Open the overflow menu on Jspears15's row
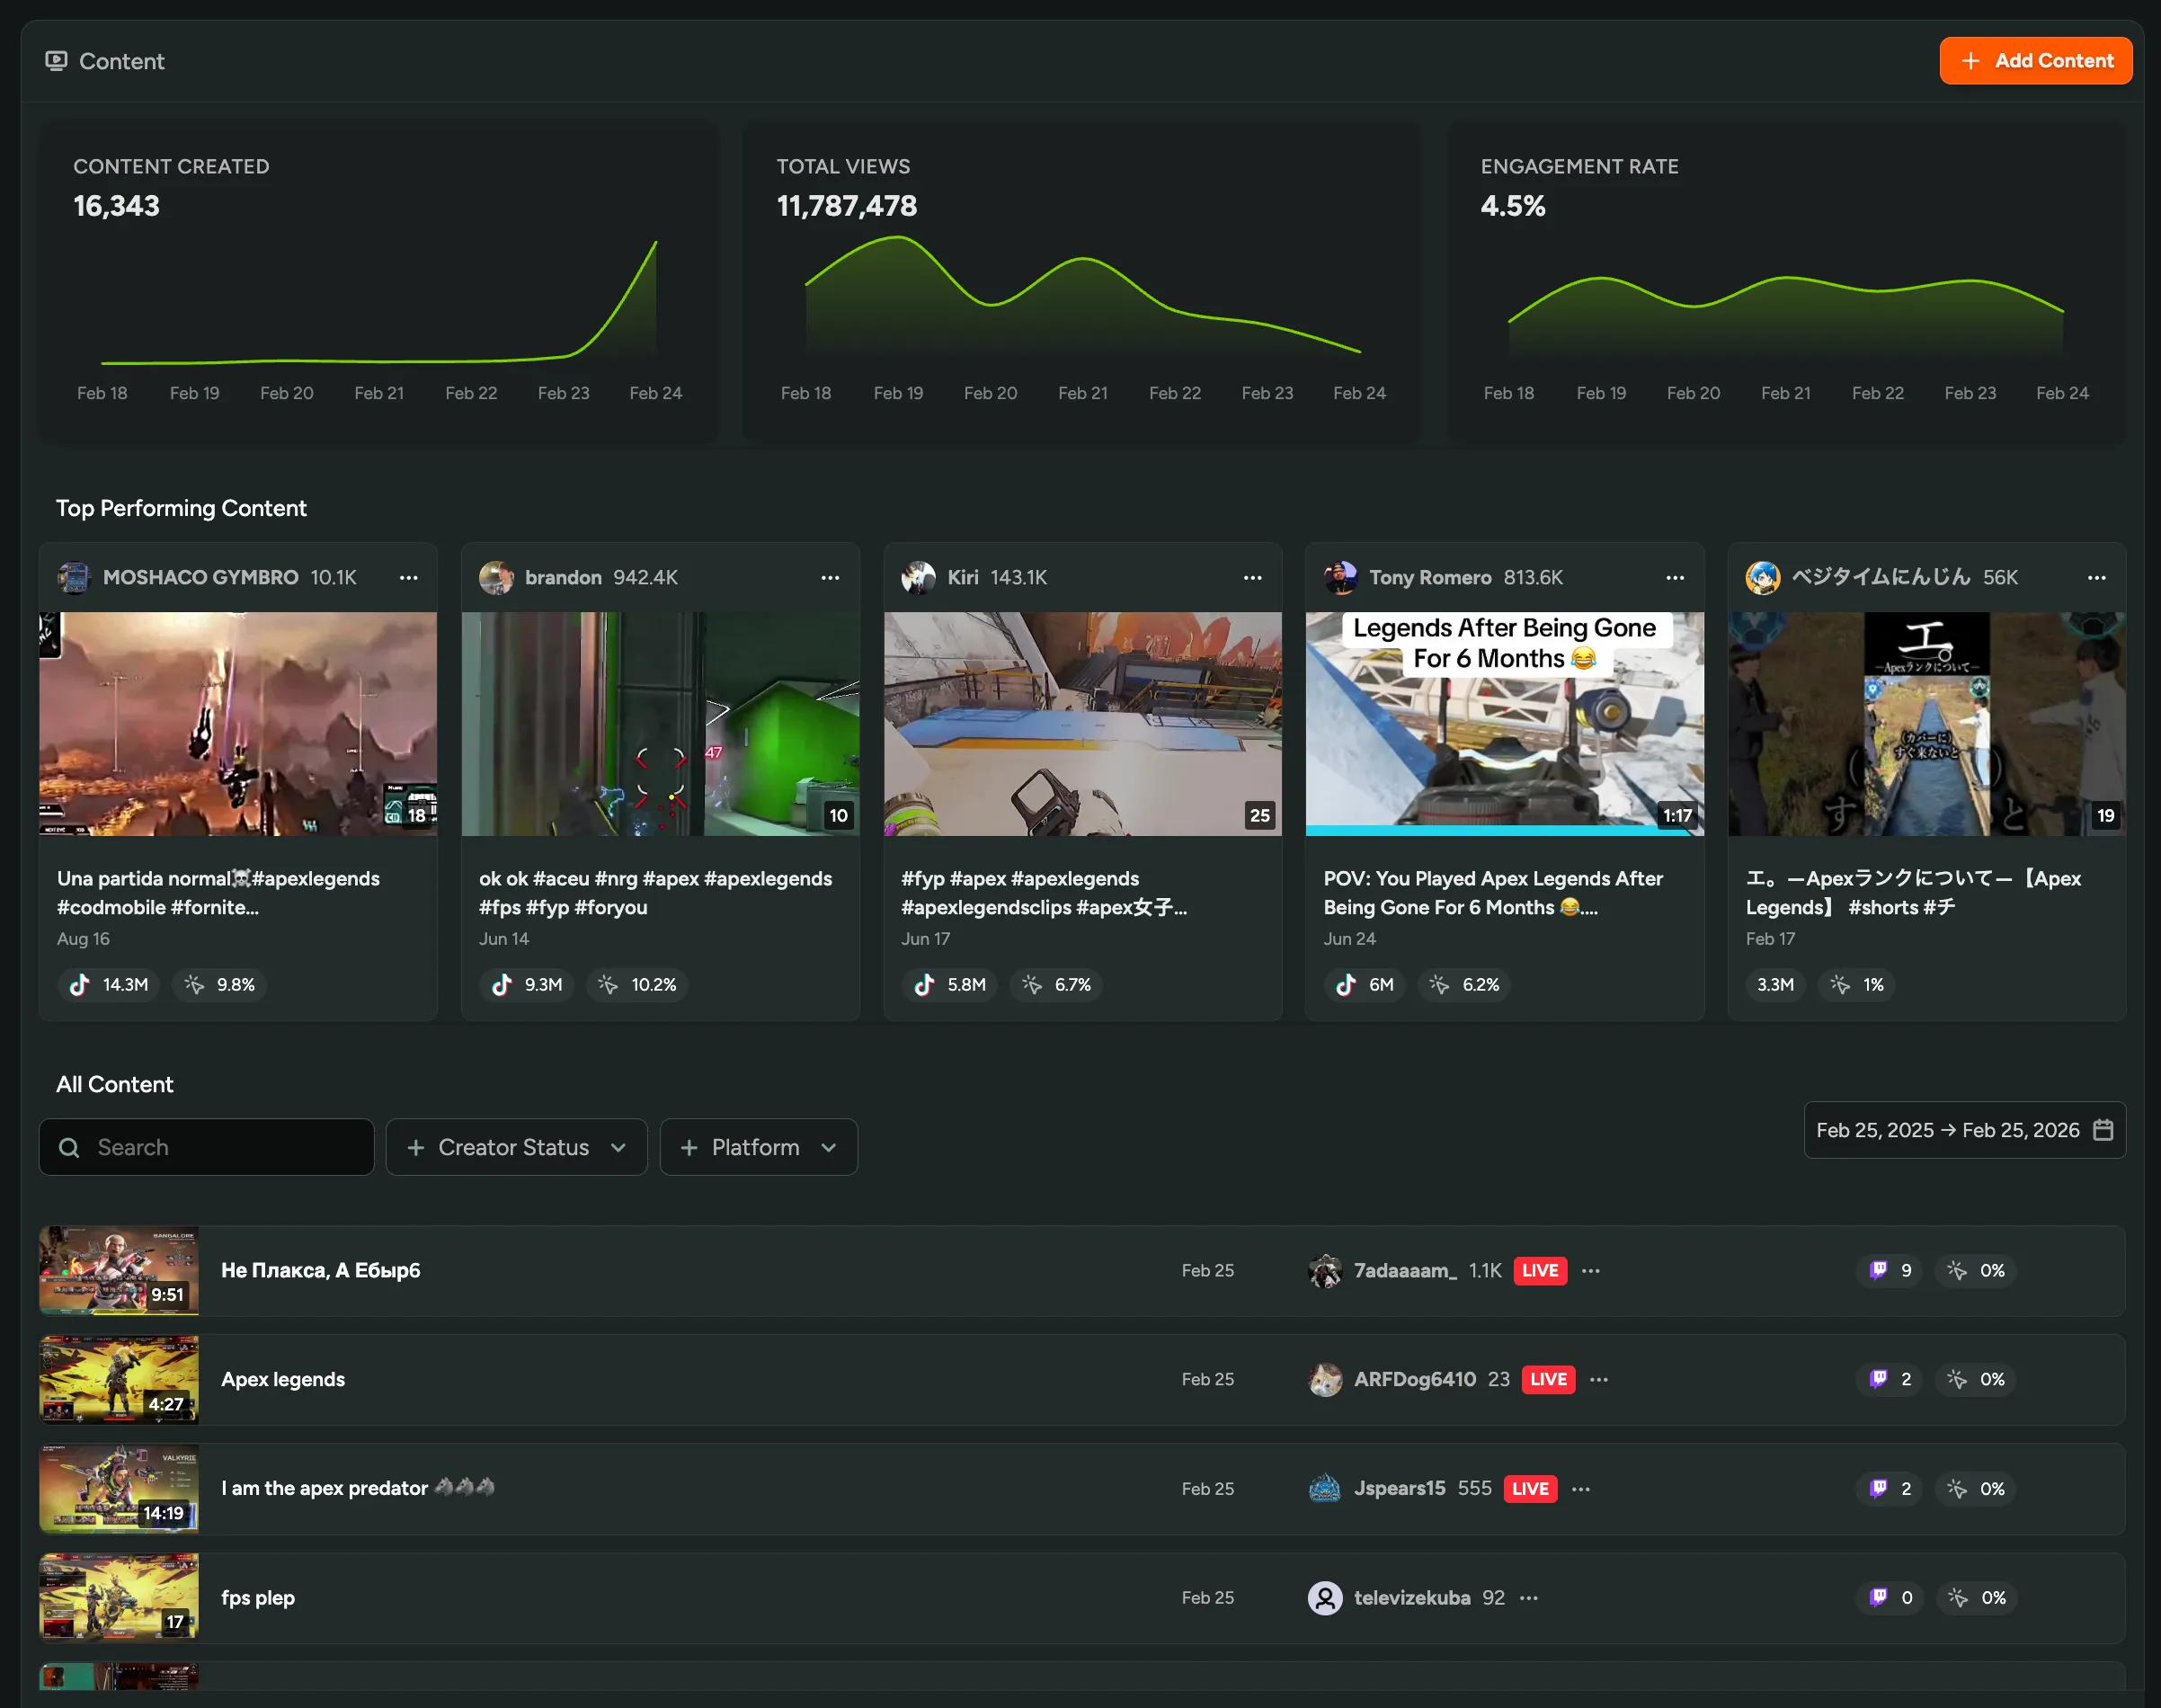 [x=1580, y=1488]
